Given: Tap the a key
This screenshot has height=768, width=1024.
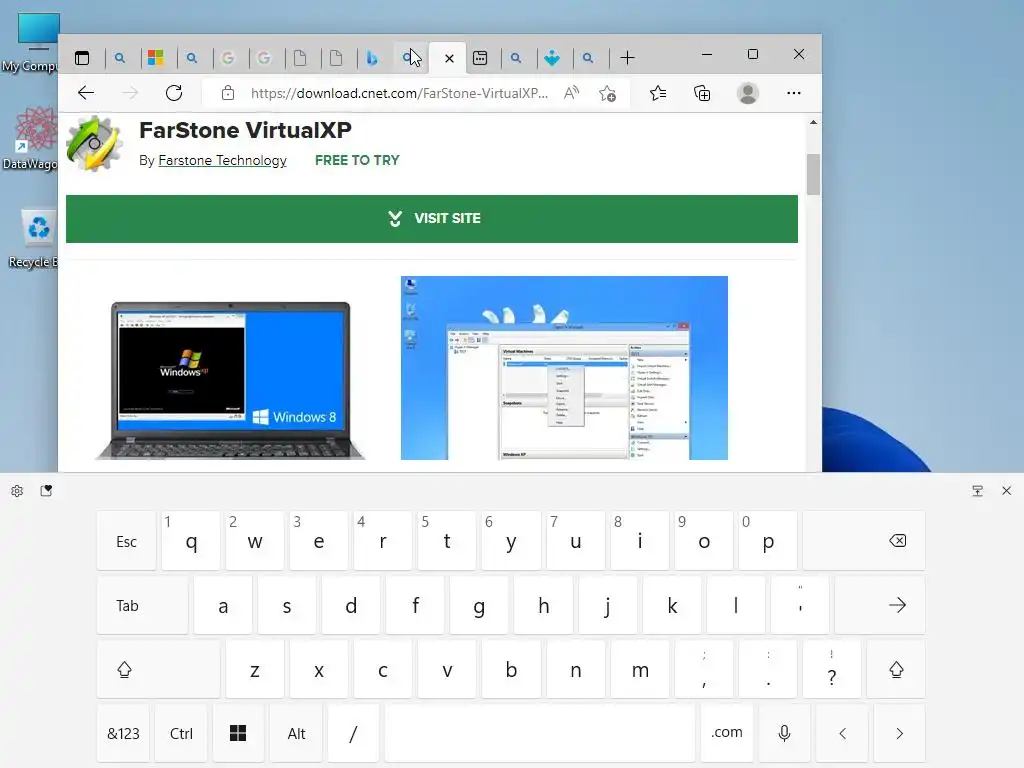Looking at the screenshot, I should [x=223, y=605].
